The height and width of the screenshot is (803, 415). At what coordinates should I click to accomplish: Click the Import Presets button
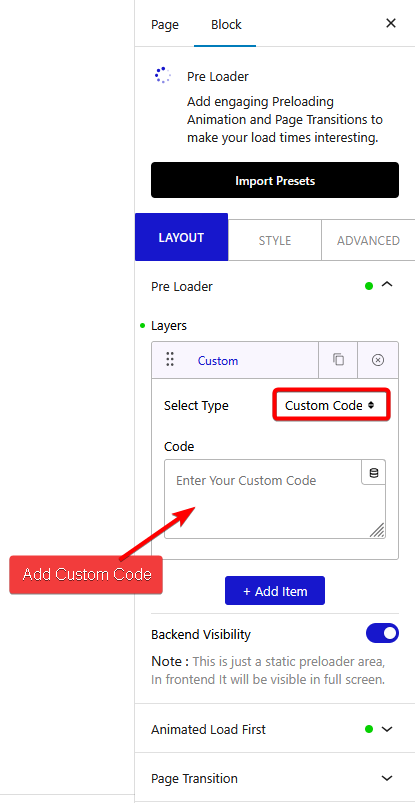coord(275,180)
